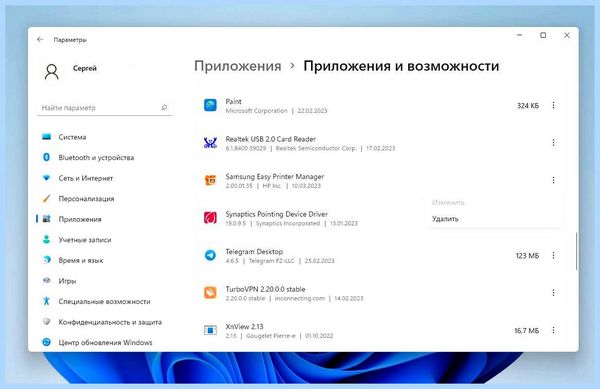The width and height of the screenshot is (600, 389).
Task: Click Realtek USB 2.0 Card Reader title
Action: (271, 139)
